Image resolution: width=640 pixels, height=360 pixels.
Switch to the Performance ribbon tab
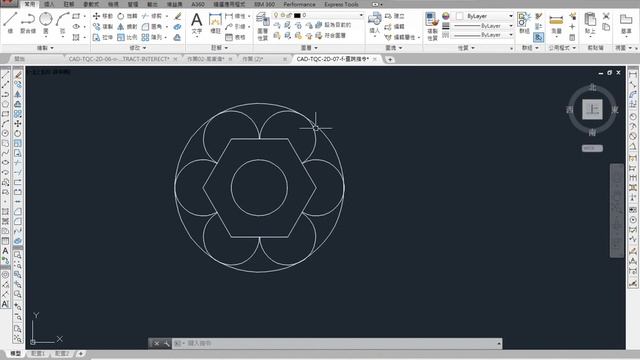point(299,4)
